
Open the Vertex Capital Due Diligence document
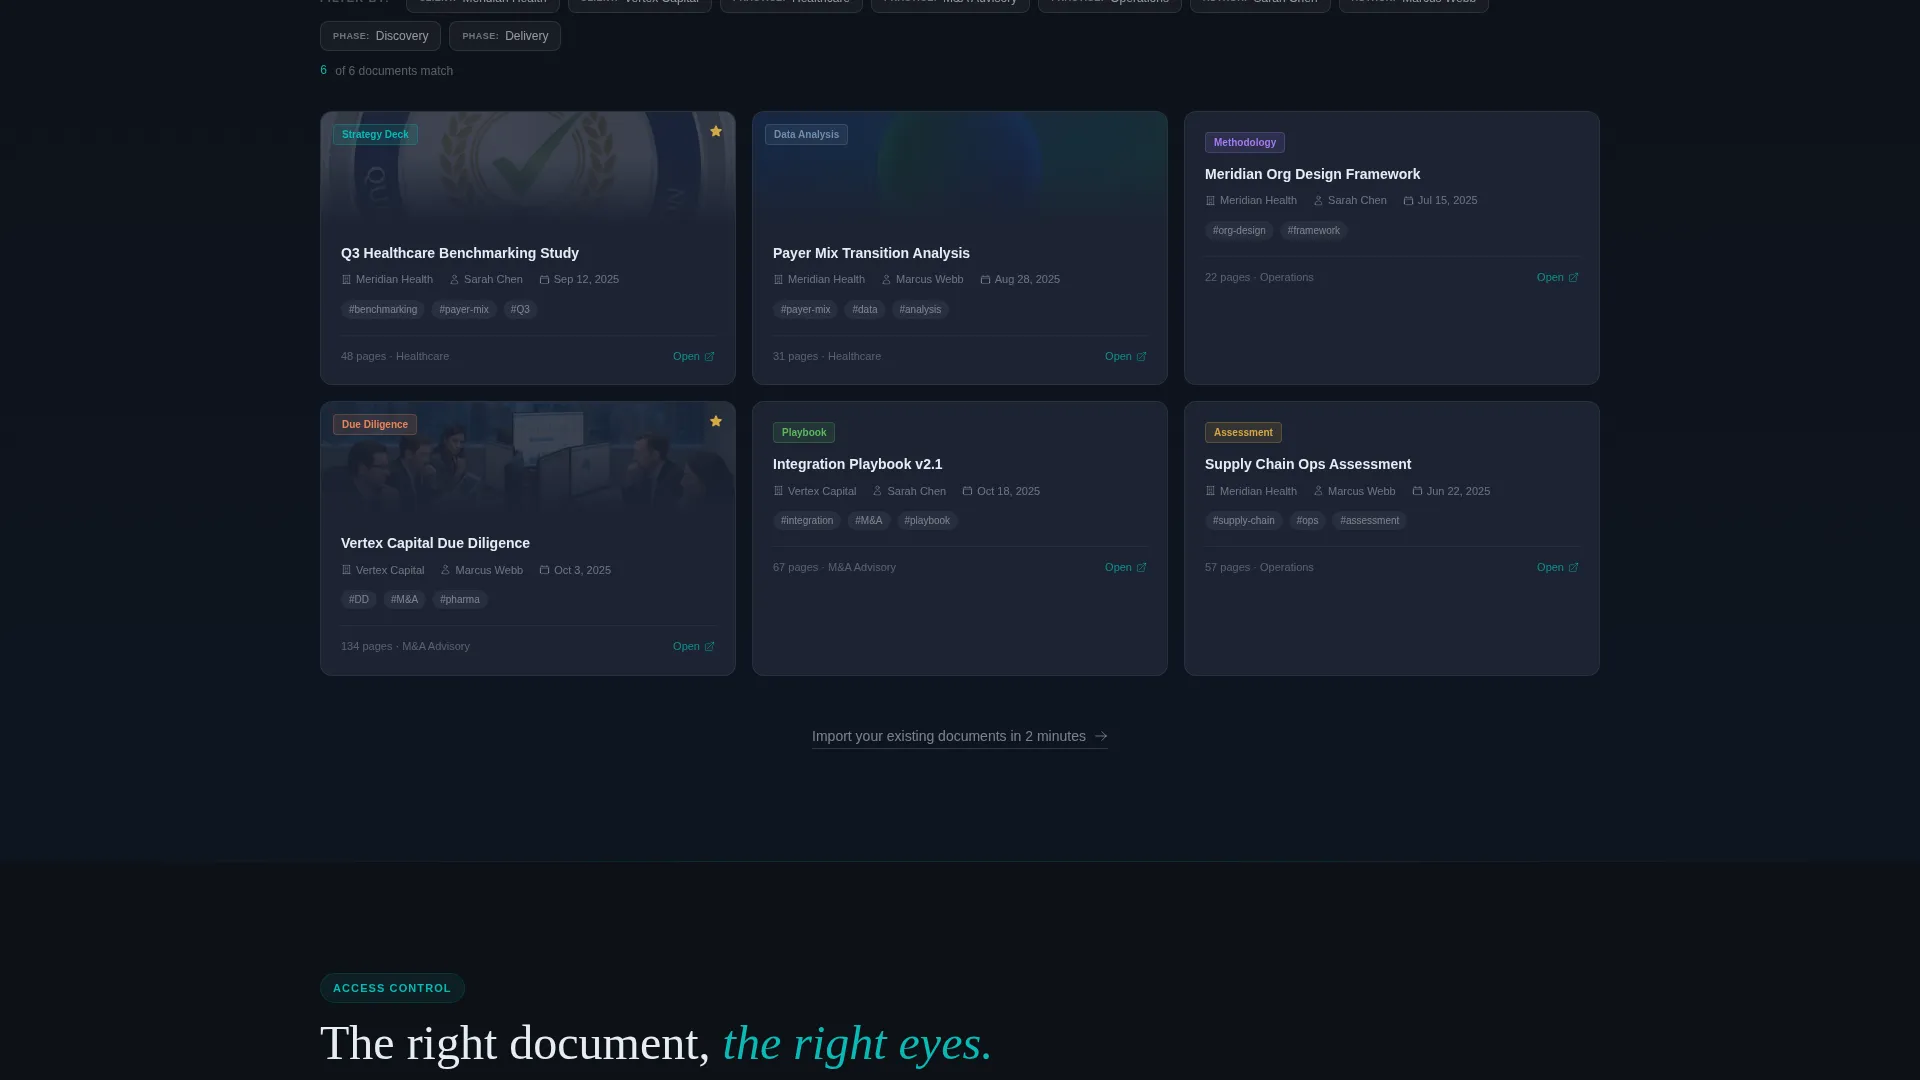[x=693, y=646]
